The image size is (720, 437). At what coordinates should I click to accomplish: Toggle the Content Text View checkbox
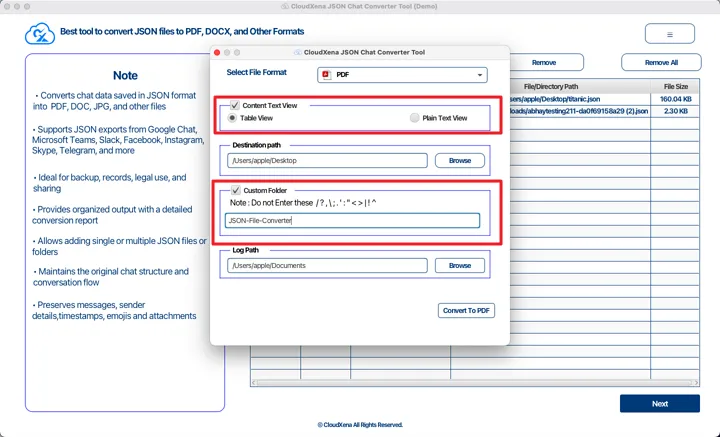pos(235,104)
